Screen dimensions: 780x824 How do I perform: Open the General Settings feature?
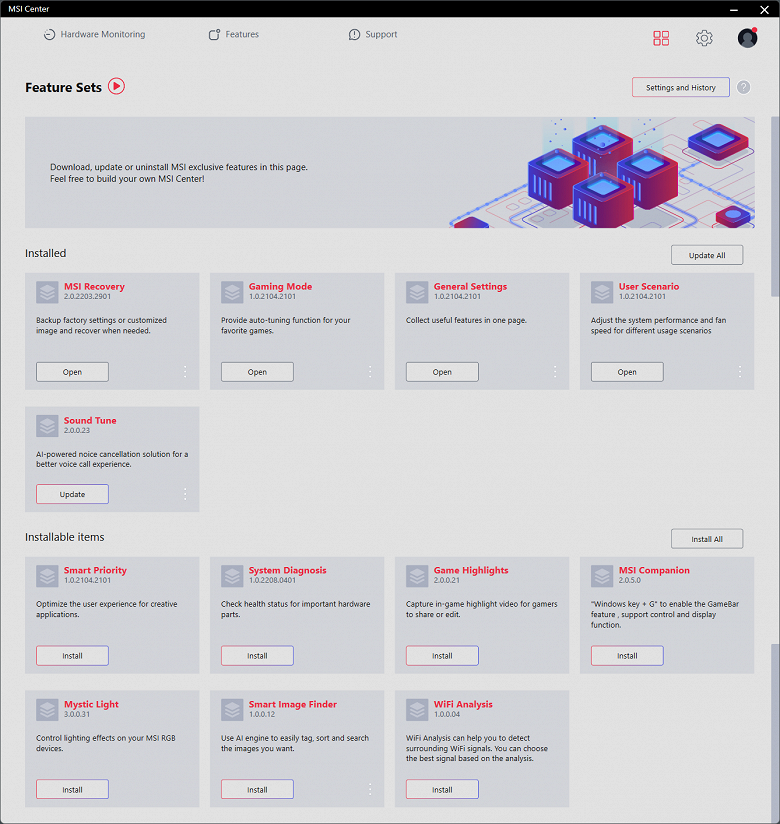442,372
